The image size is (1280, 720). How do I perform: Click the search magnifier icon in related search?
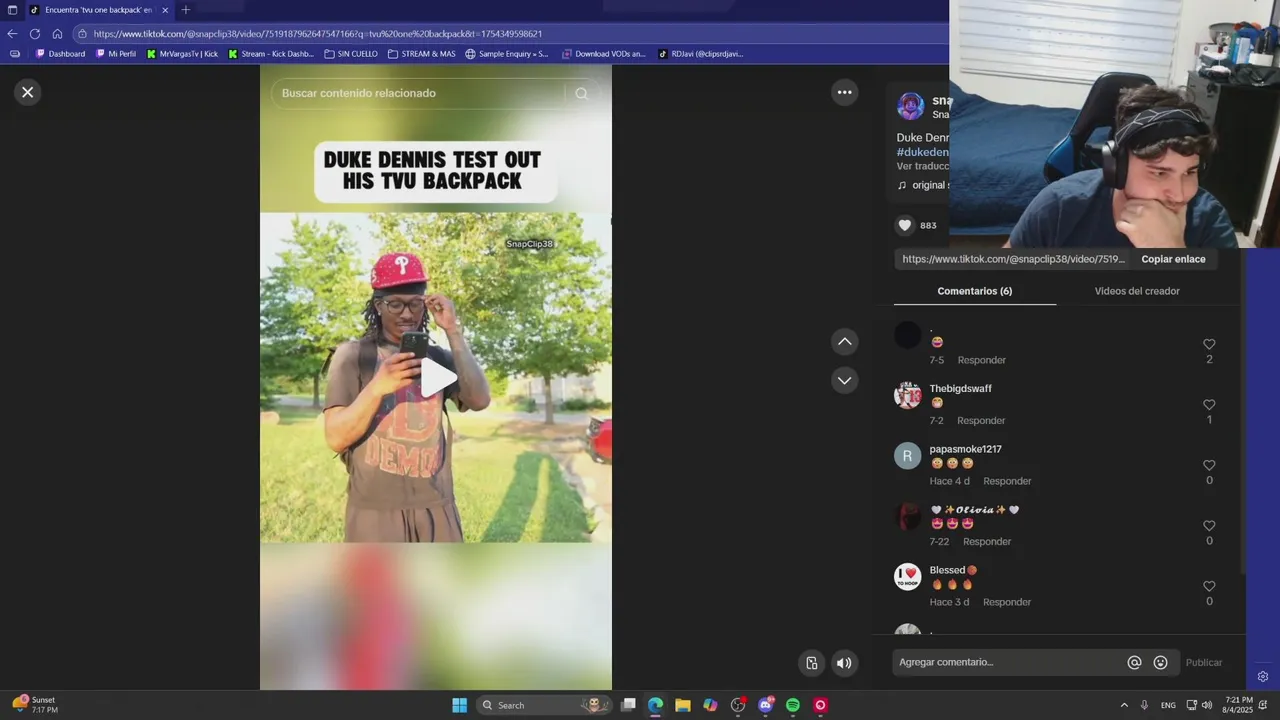(x=582, y=93)
